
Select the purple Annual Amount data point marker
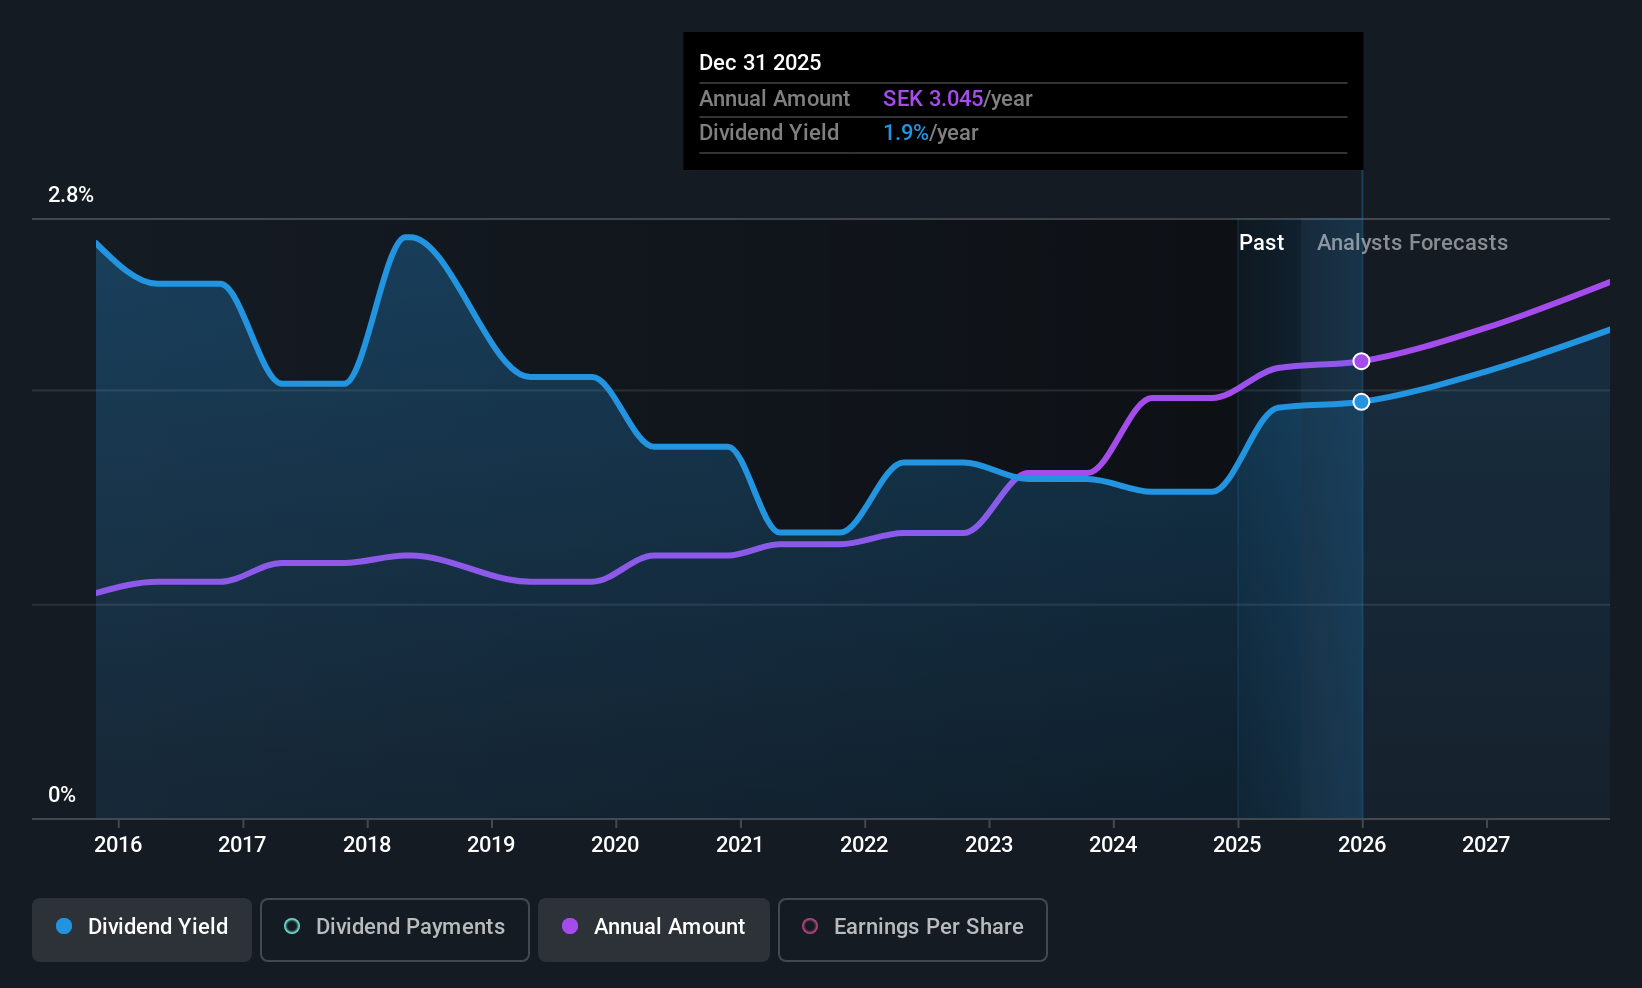tap(1361, 361)
